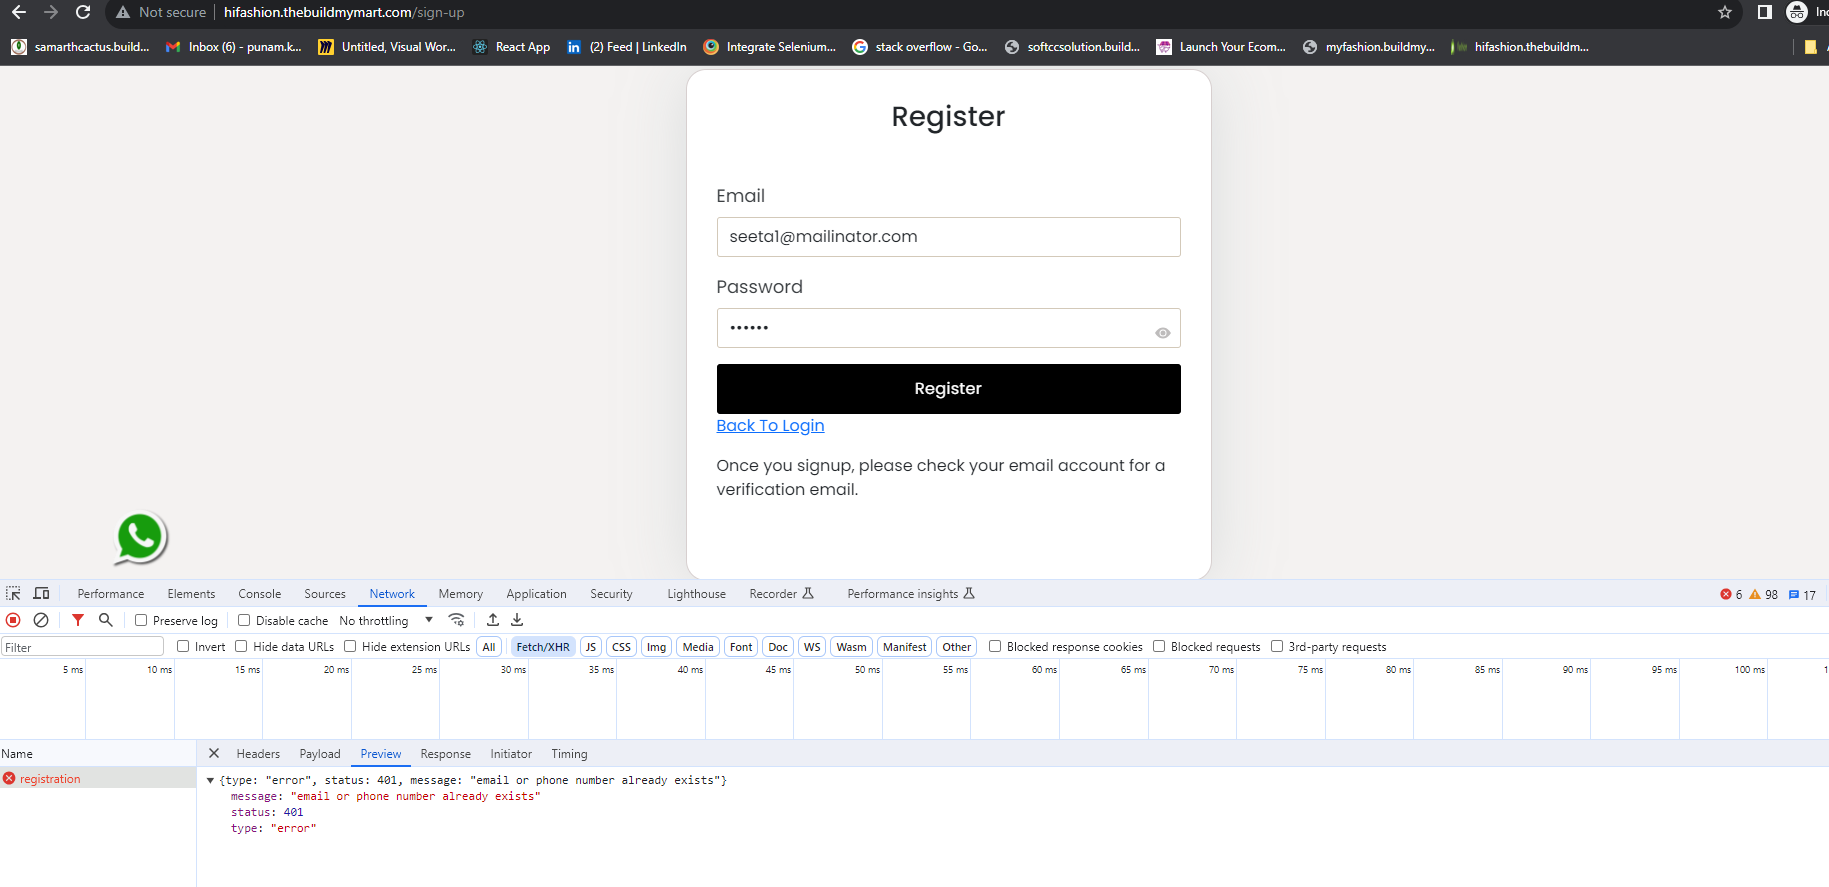Check Hide data URLs checkbox

tap(241, 646)
